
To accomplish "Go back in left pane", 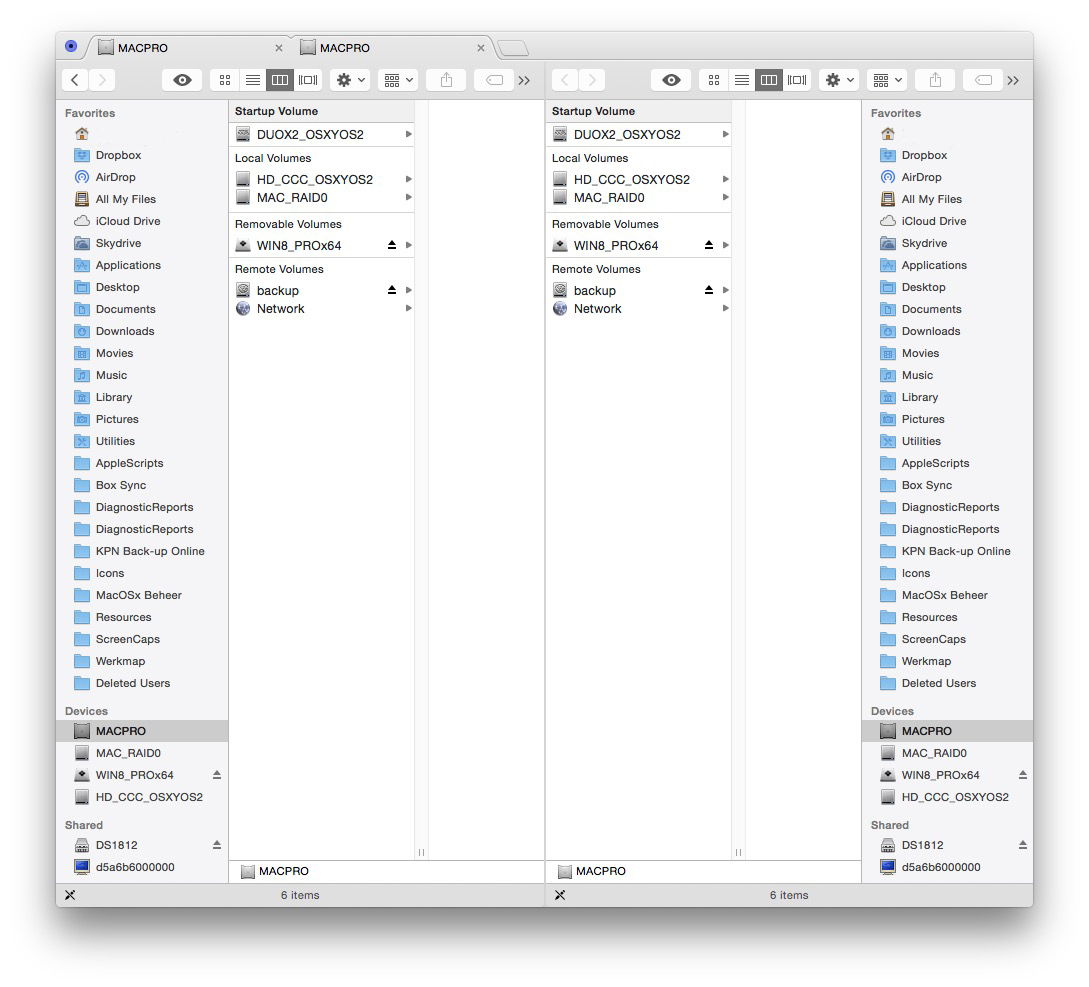I will click(75, 81).
